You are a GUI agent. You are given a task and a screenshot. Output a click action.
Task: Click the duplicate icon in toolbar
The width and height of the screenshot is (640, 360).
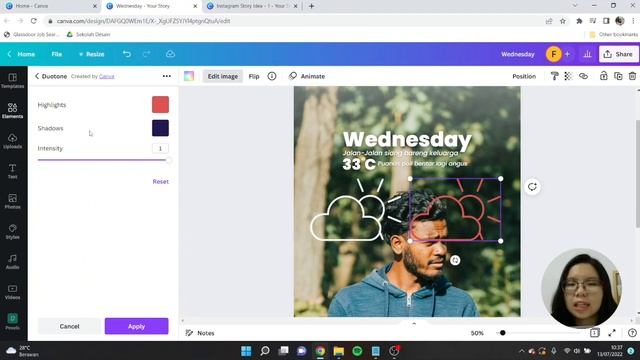[x=618, y=76]
